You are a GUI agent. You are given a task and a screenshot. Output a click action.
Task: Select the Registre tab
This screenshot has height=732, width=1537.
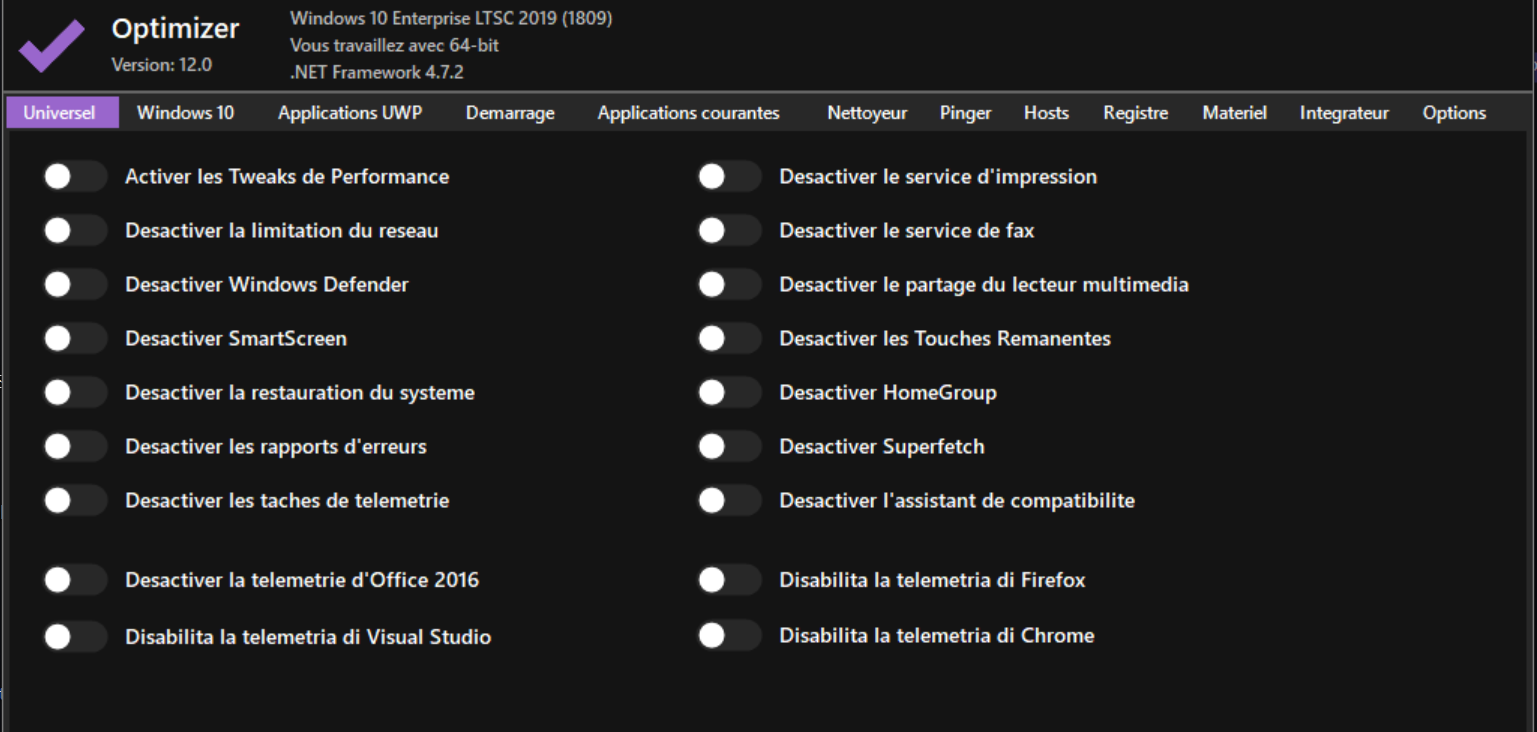[x=1135, y=113]
